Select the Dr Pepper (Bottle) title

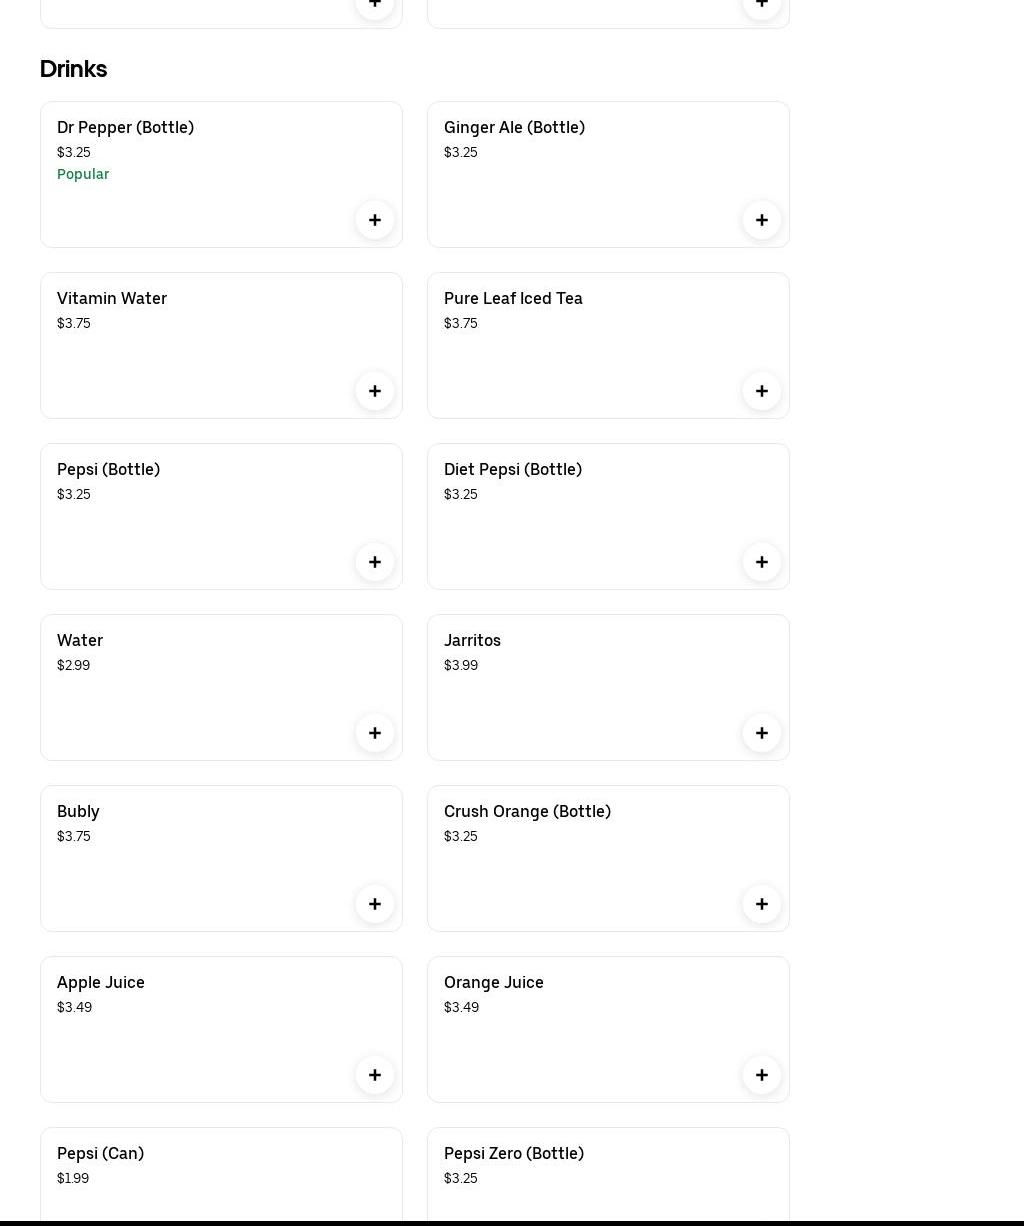tap(125, 127)
